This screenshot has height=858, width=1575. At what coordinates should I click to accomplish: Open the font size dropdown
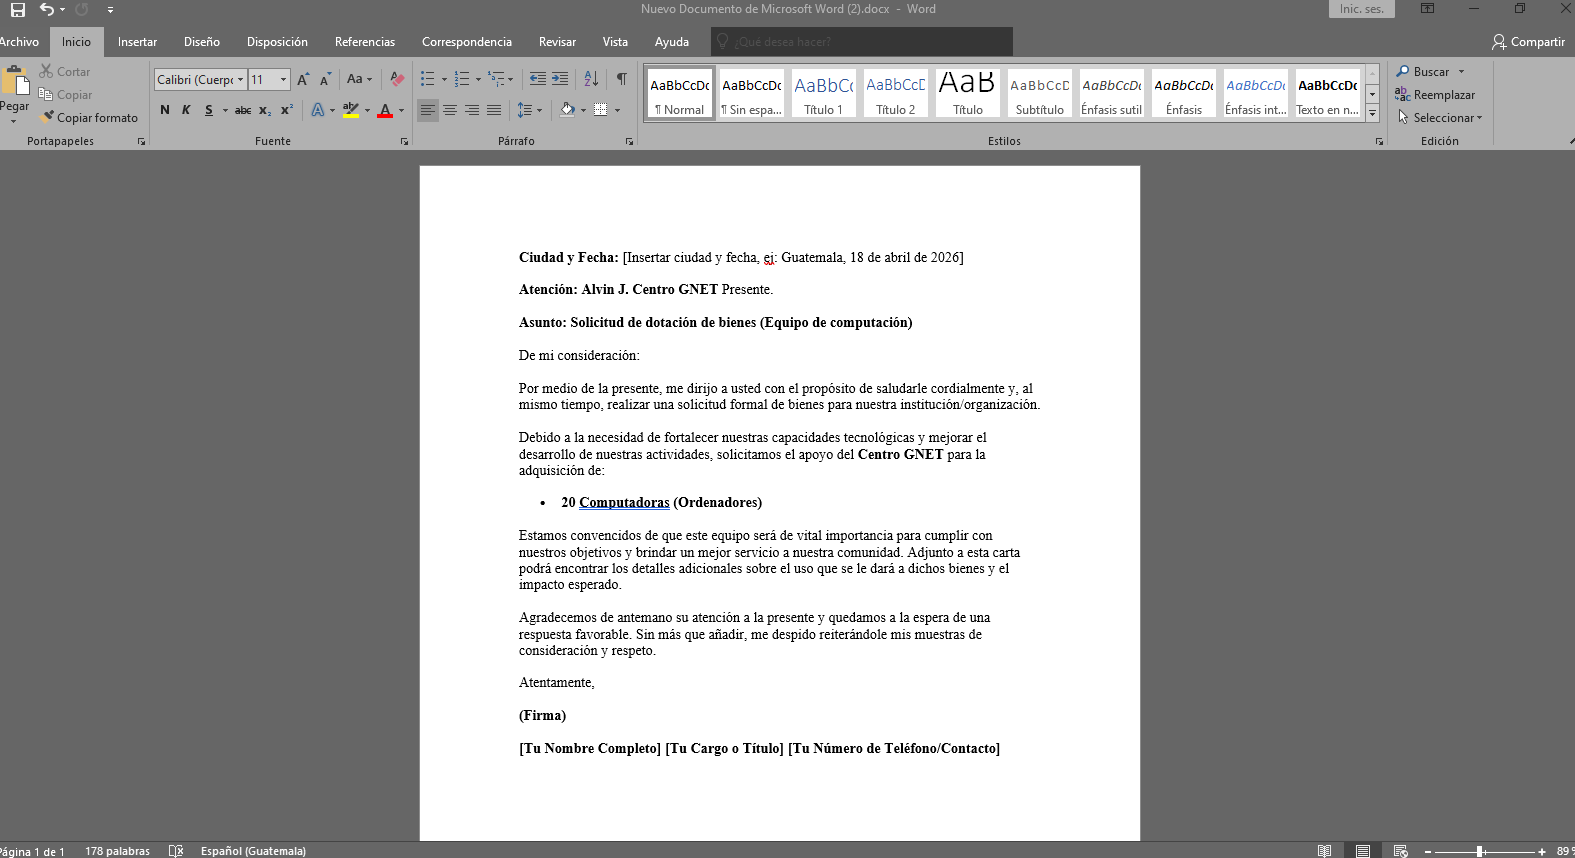point(283,80)
